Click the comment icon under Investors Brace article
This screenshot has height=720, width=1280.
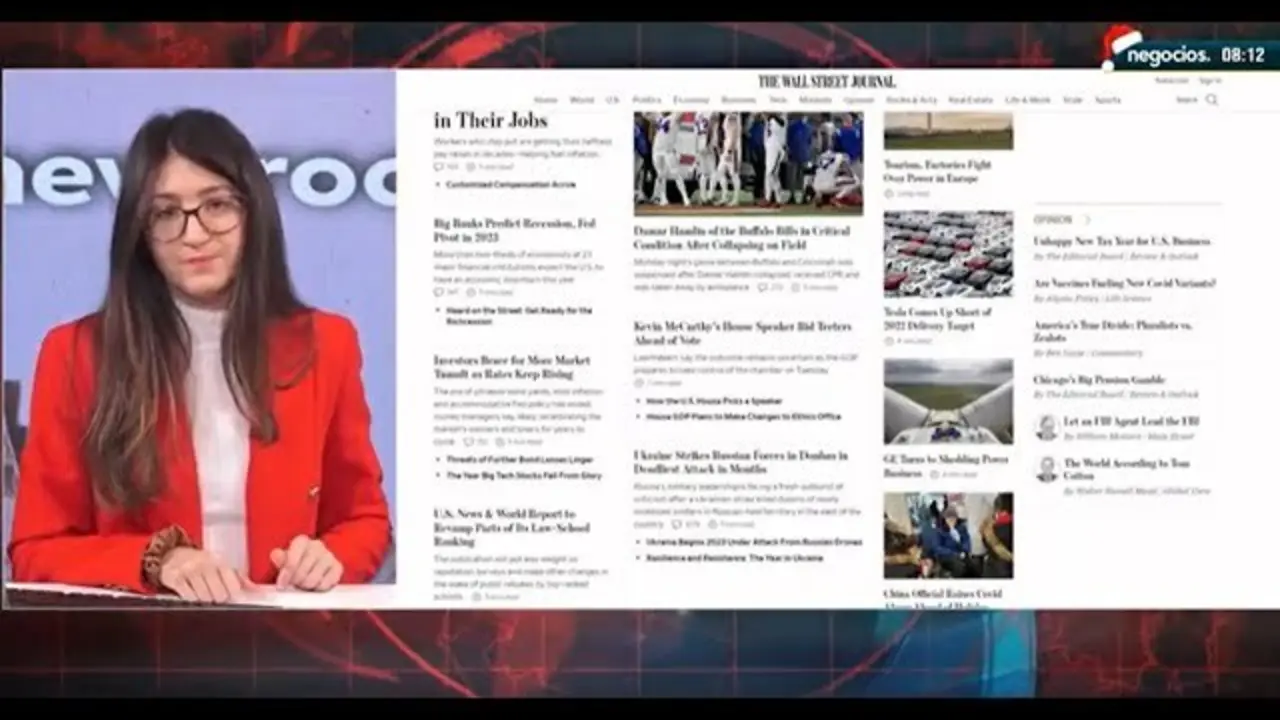(x=467, y=441)
